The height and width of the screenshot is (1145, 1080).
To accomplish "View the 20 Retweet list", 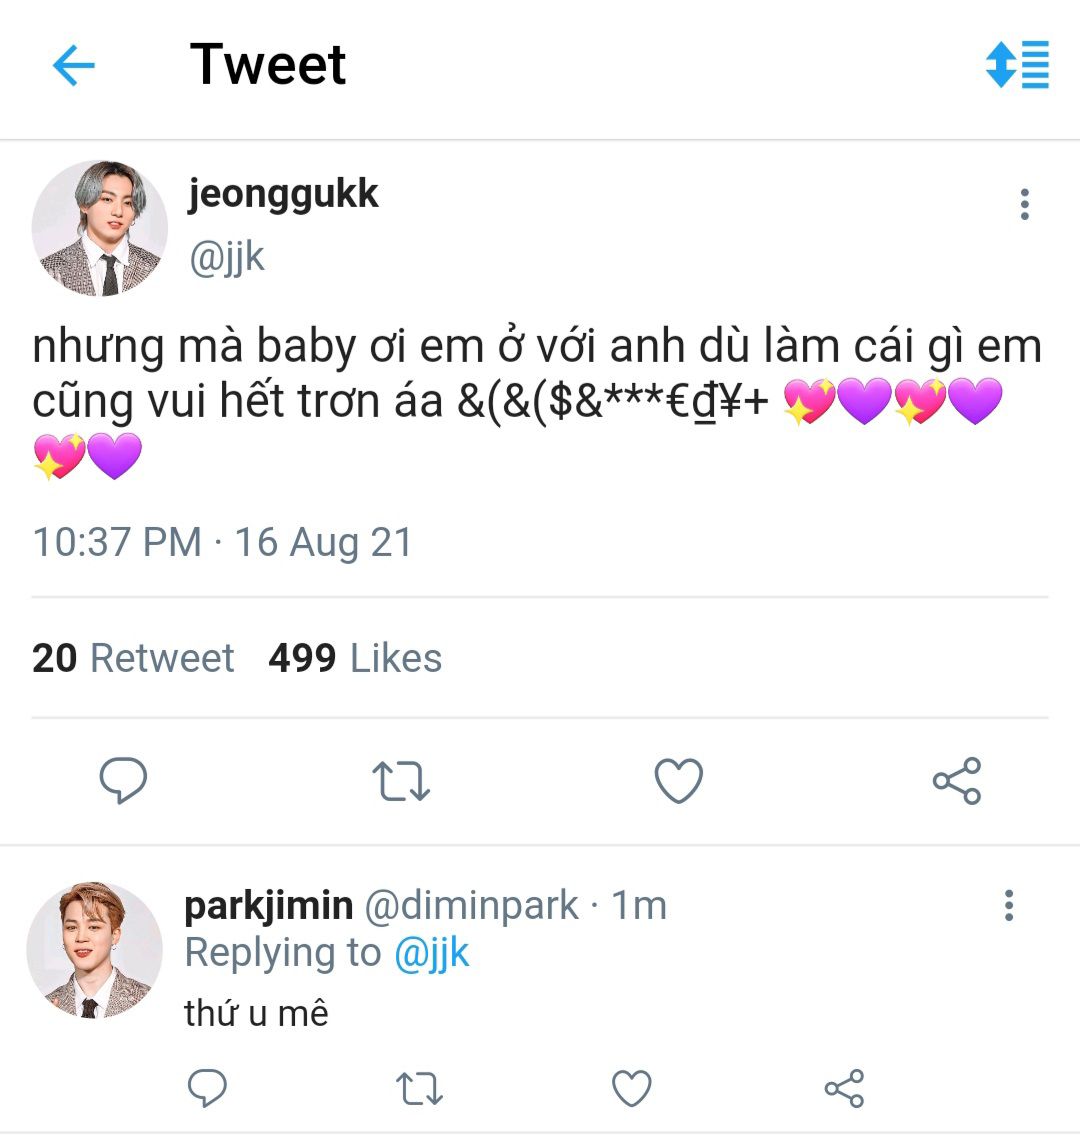I will pyautogui.click(x=133, y=658).
